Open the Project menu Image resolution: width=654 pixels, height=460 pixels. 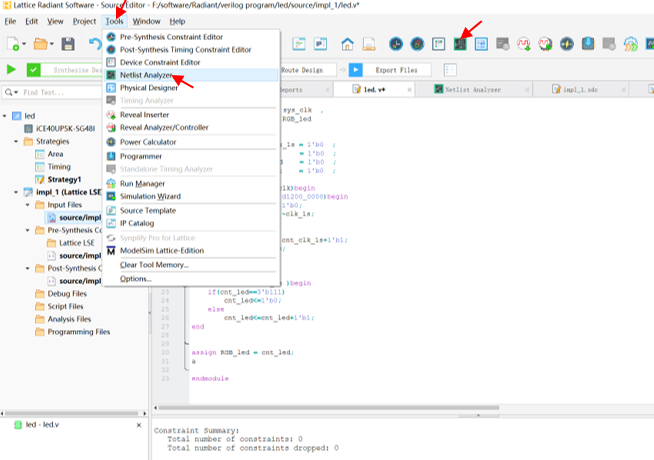pos(84,21)
